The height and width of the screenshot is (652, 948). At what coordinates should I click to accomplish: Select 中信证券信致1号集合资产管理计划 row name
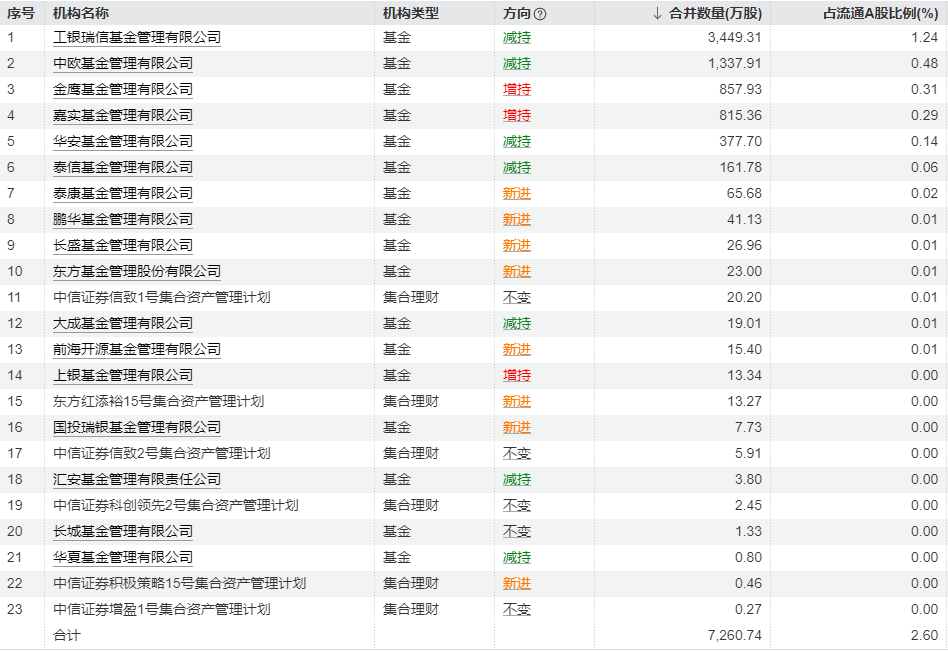161,298
